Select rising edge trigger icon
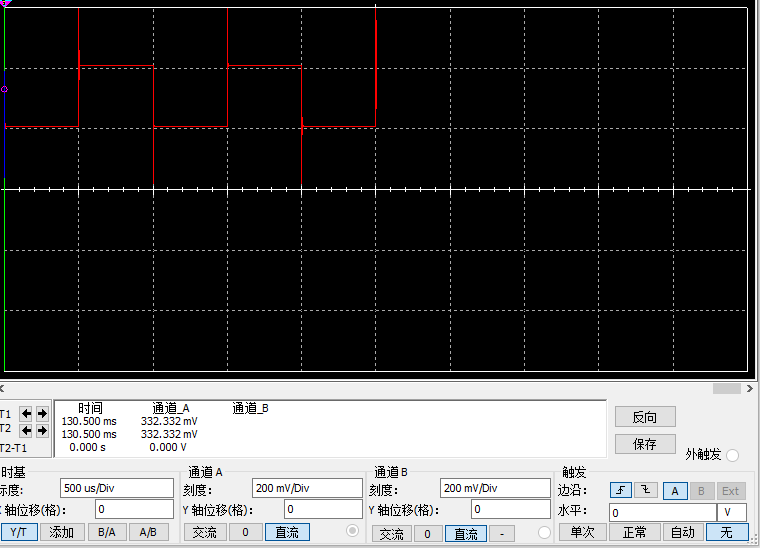 tap(620, 490)
